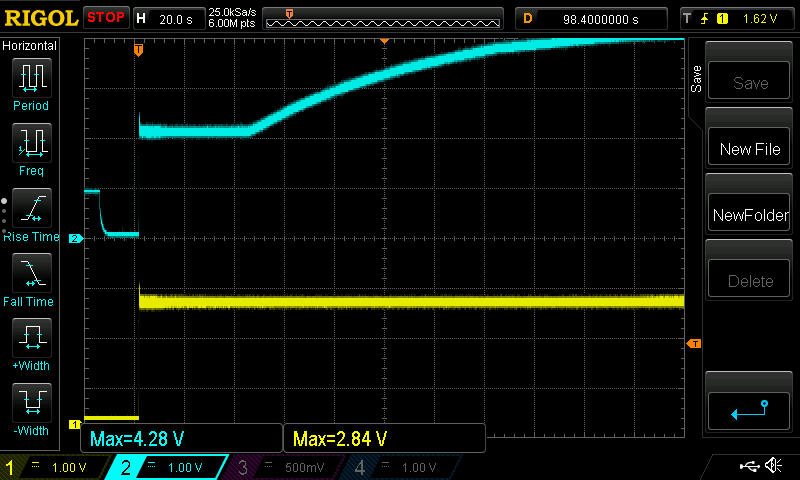800x480 pixels.
Task: Click the RIGOL logo
Action: (41, 18)
